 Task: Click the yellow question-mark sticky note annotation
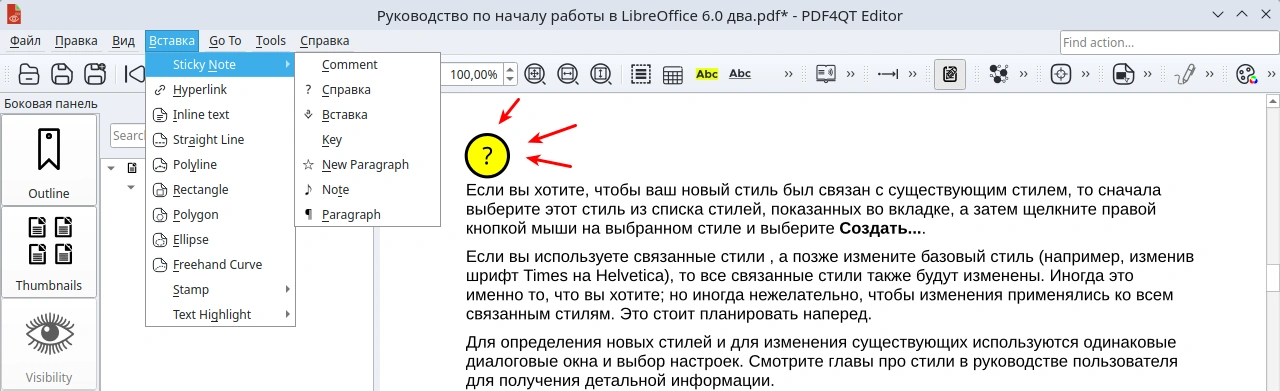487,155
